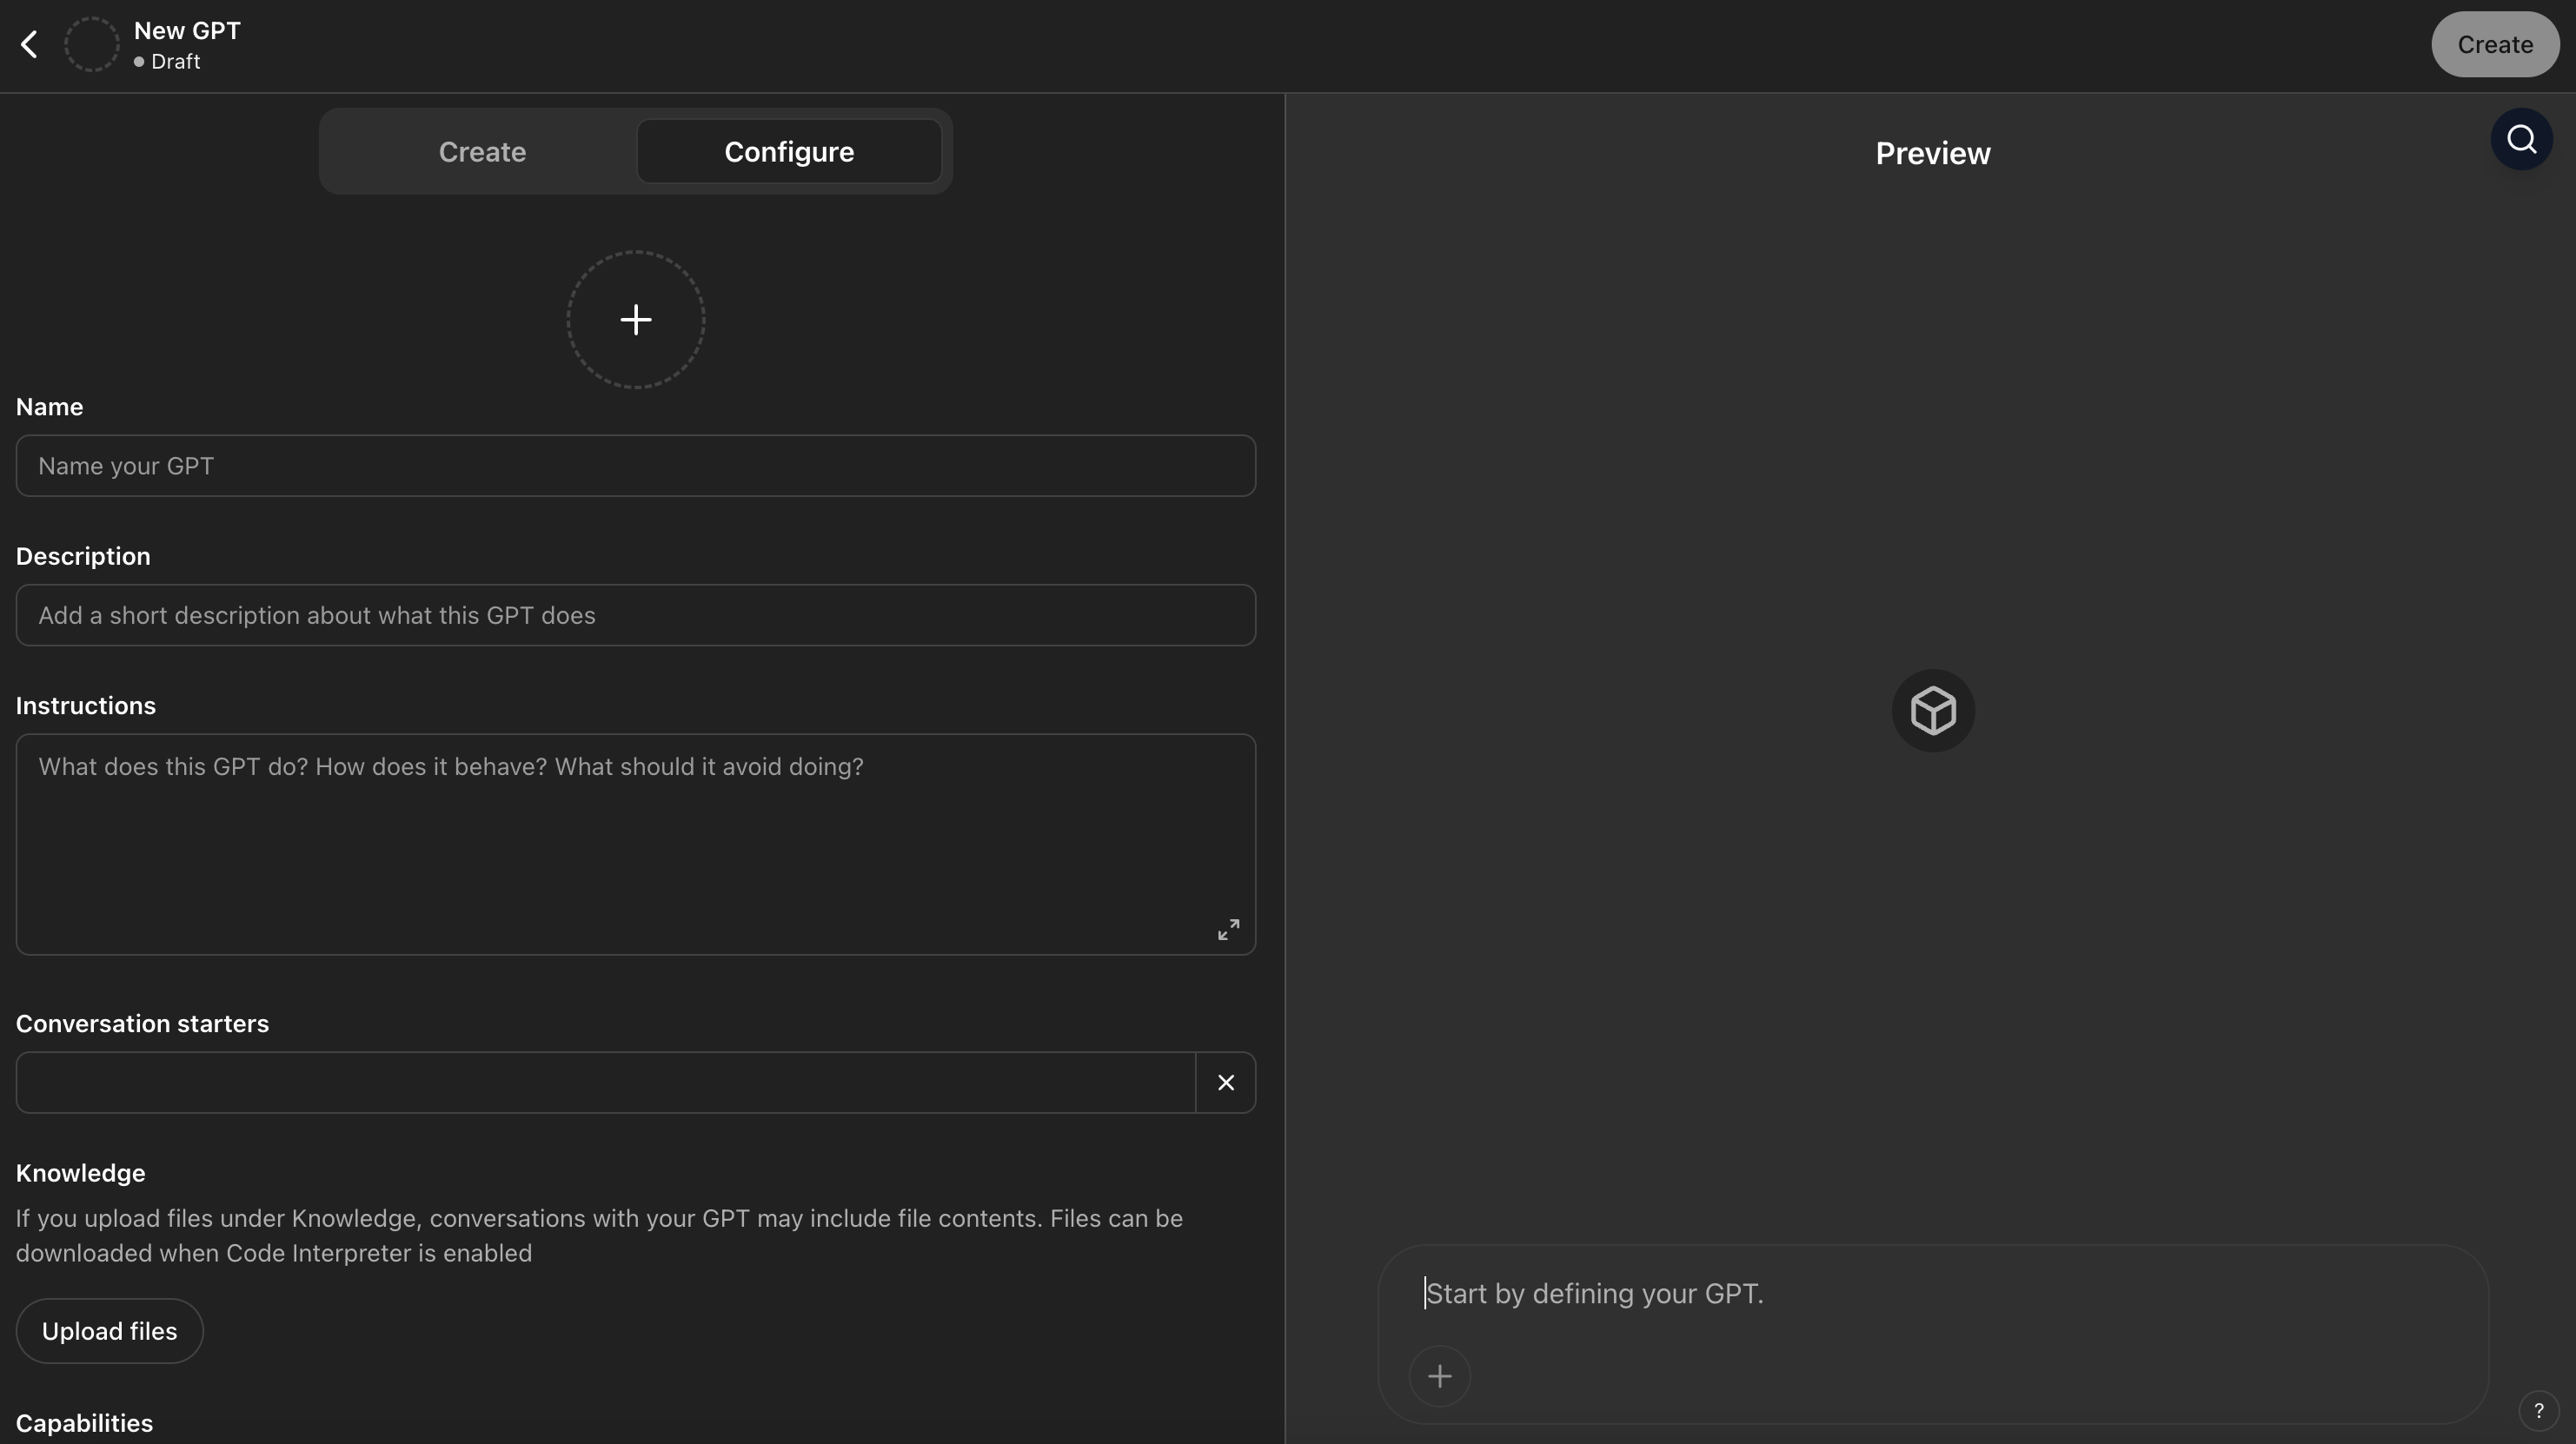
Task: Focus the Name your GPT field
Action: click(636, 466)
